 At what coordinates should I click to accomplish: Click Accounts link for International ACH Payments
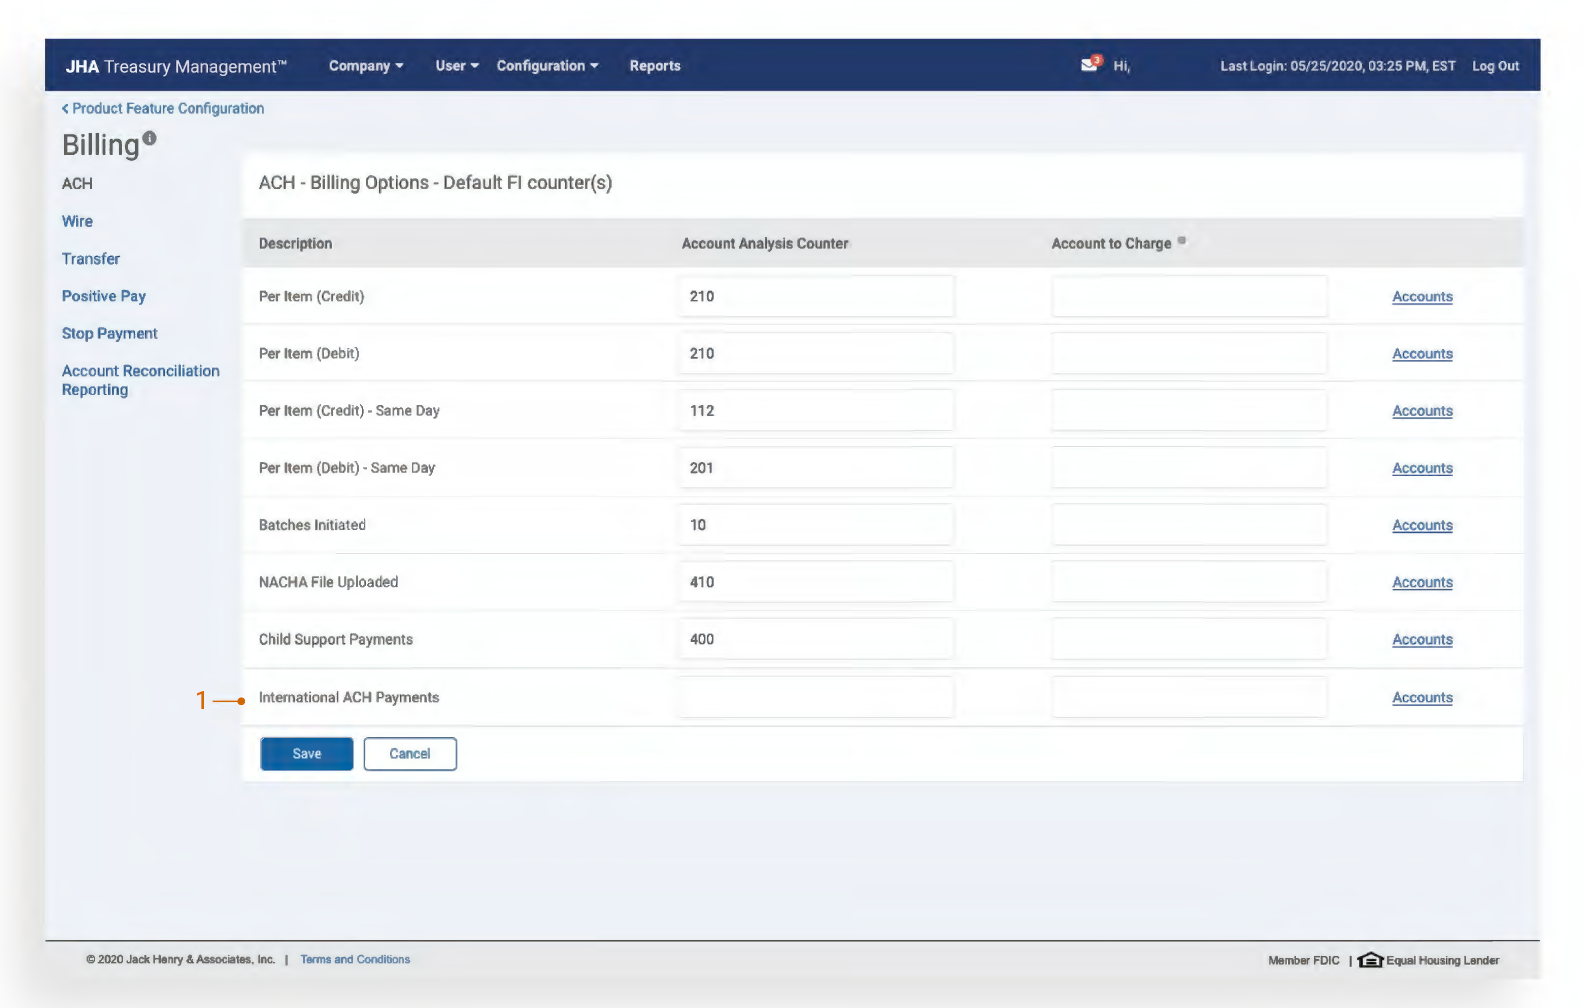pos(1422,698)
